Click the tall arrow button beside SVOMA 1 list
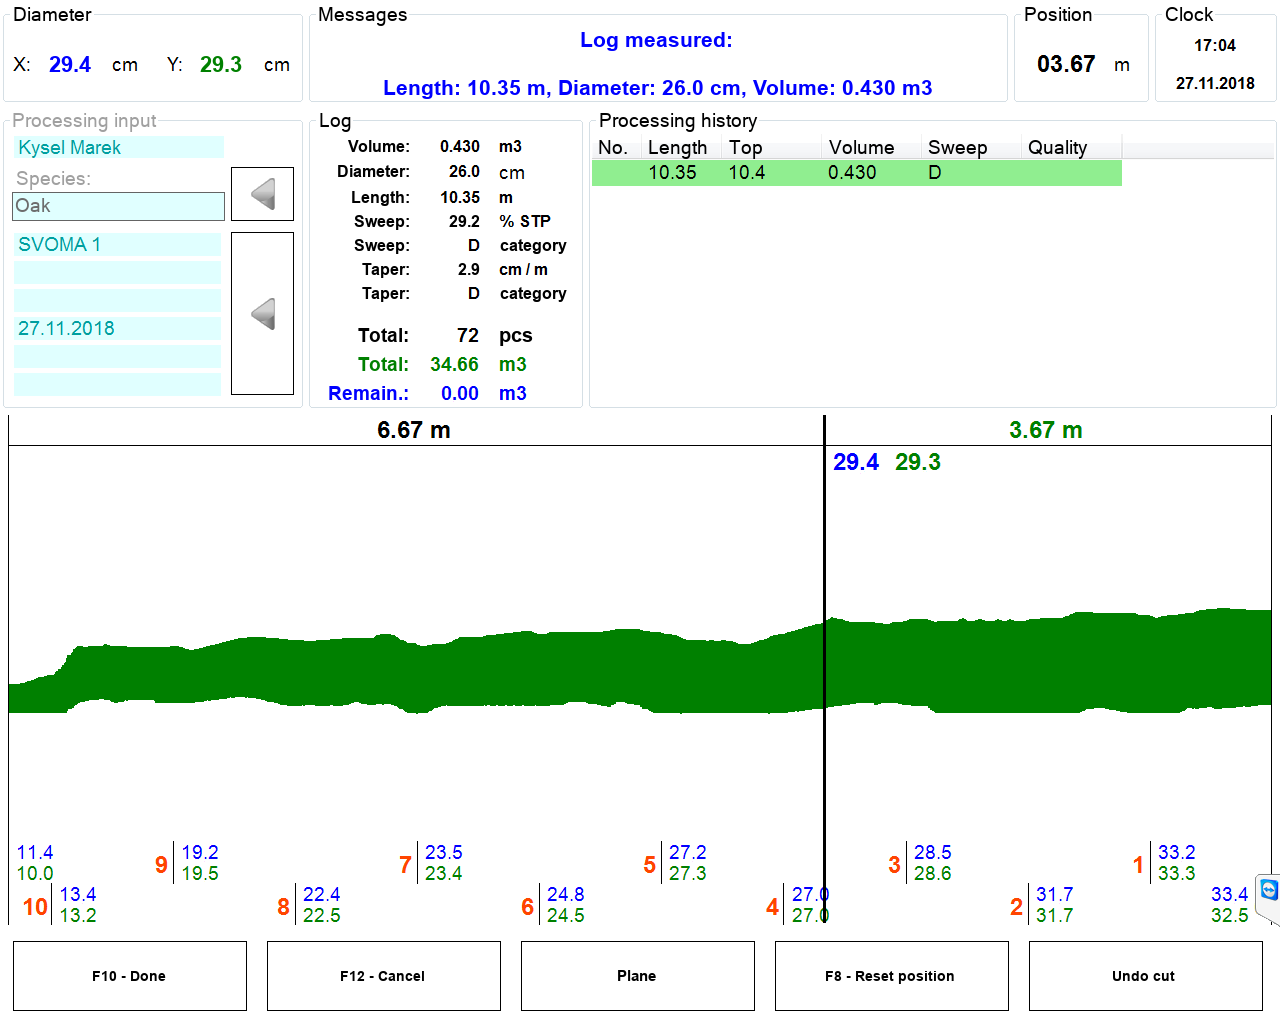This screenshot has width=1280, height=1024. point(262,314)
